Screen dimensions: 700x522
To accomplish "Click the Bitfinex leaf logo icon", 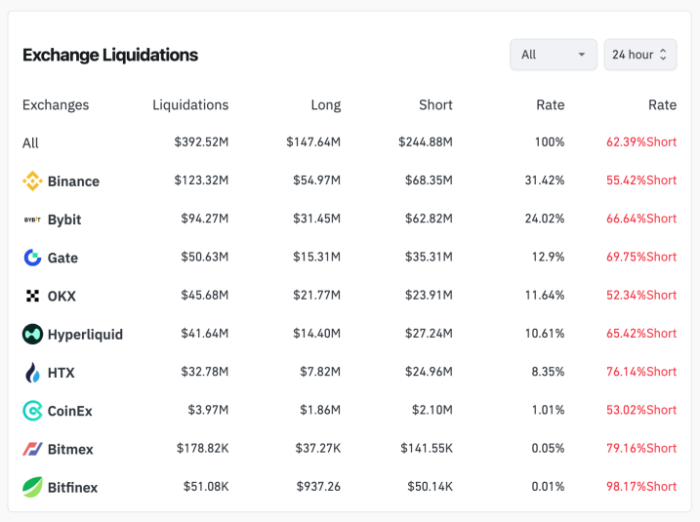I will click(32, 487).
